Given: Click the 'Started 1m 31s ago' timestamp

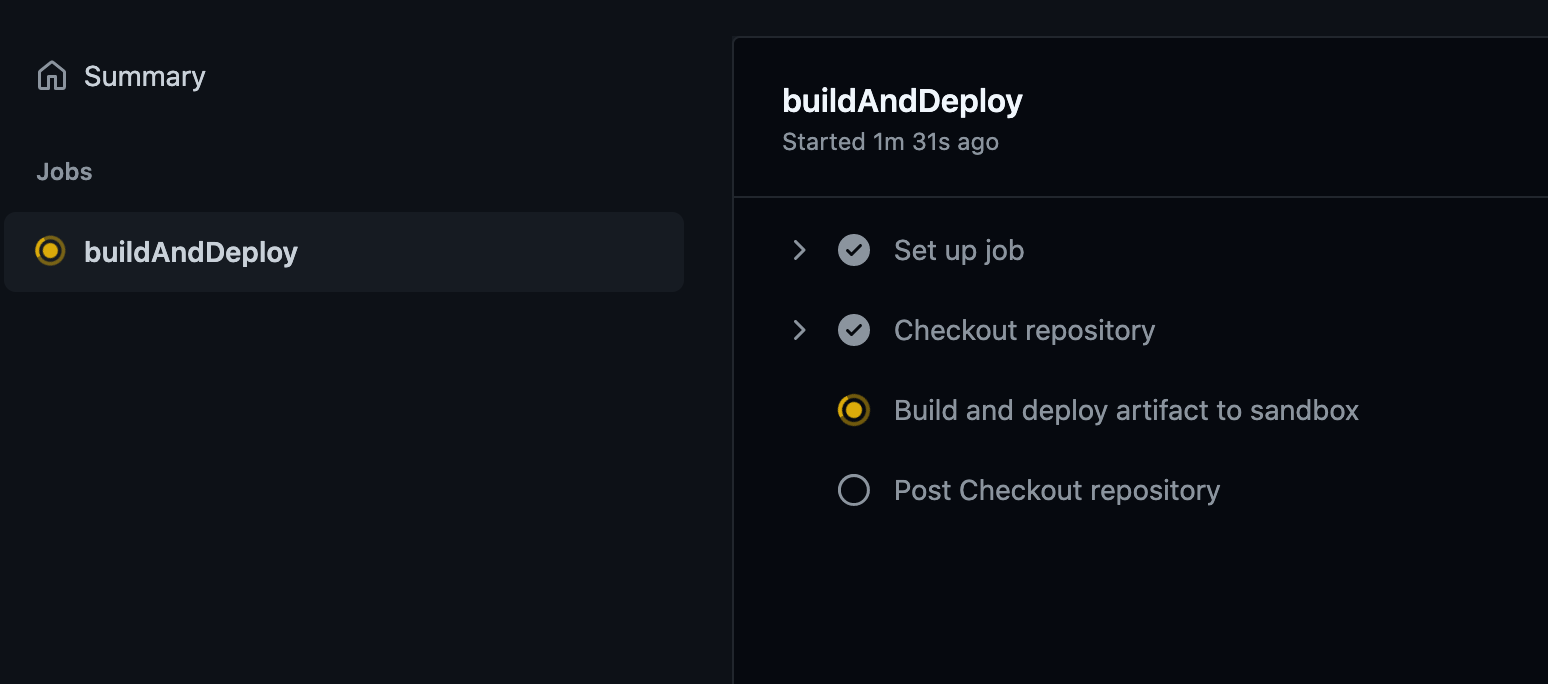Looking at the screenshot, I should tap(890, 142).
